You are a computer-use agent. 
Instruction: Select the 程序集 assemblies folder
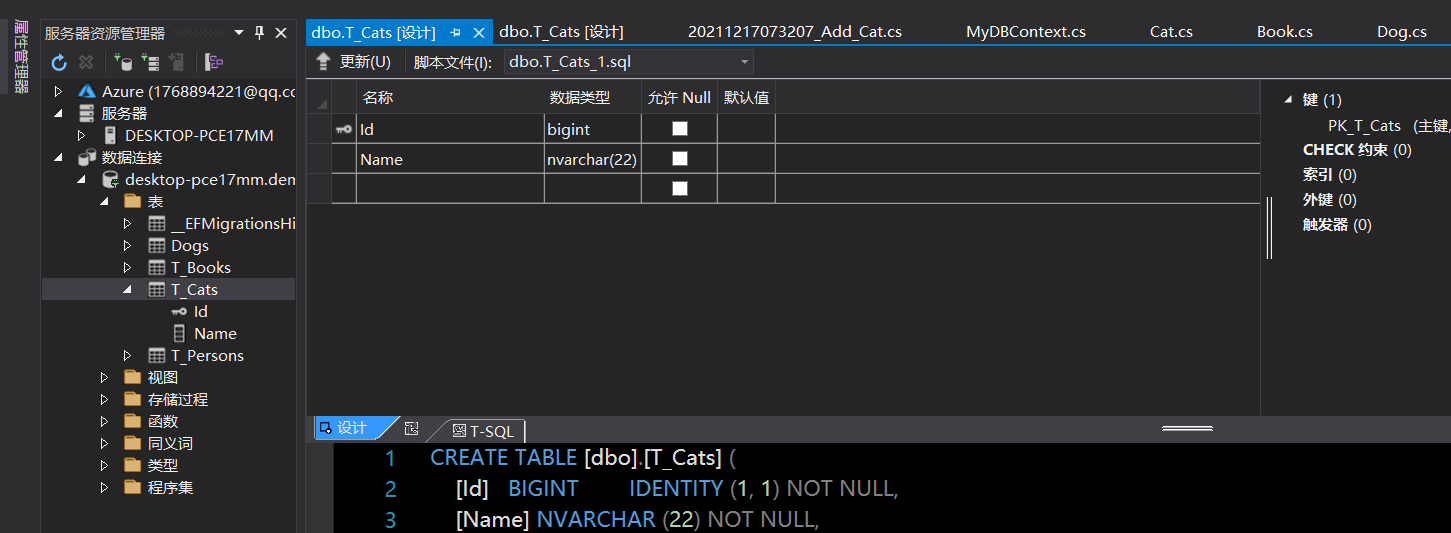(170, 488)
